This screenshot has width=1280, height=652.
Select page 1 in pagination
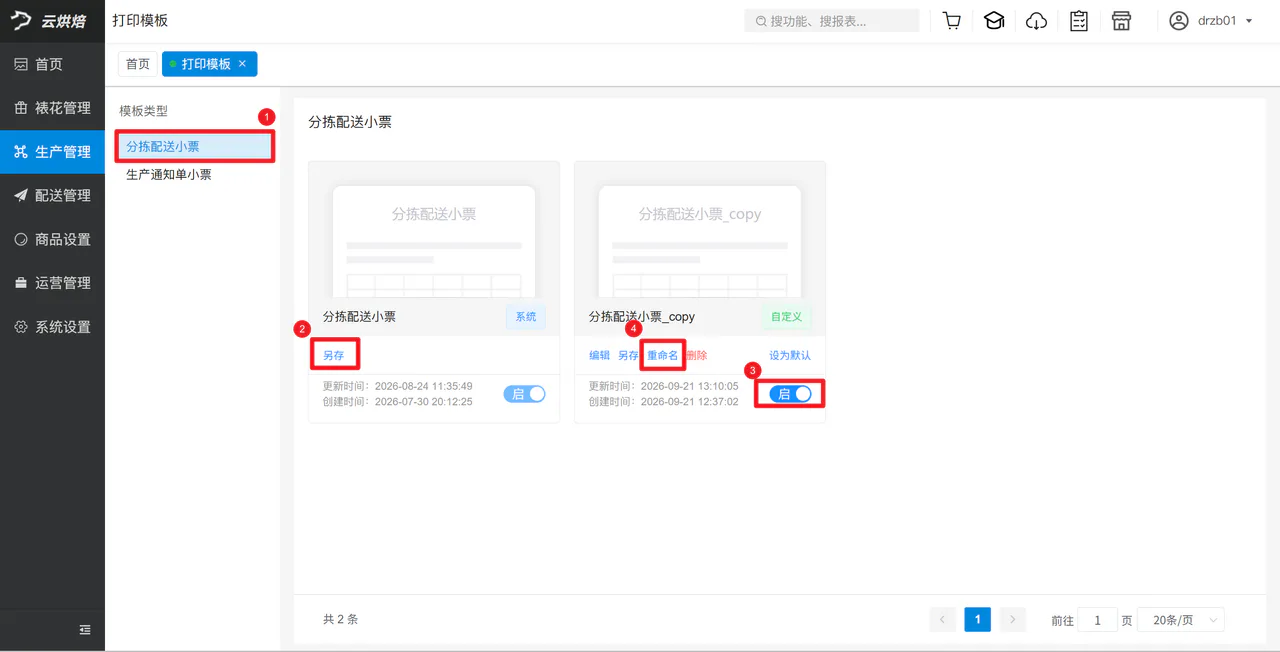click(x=978, y=620)
